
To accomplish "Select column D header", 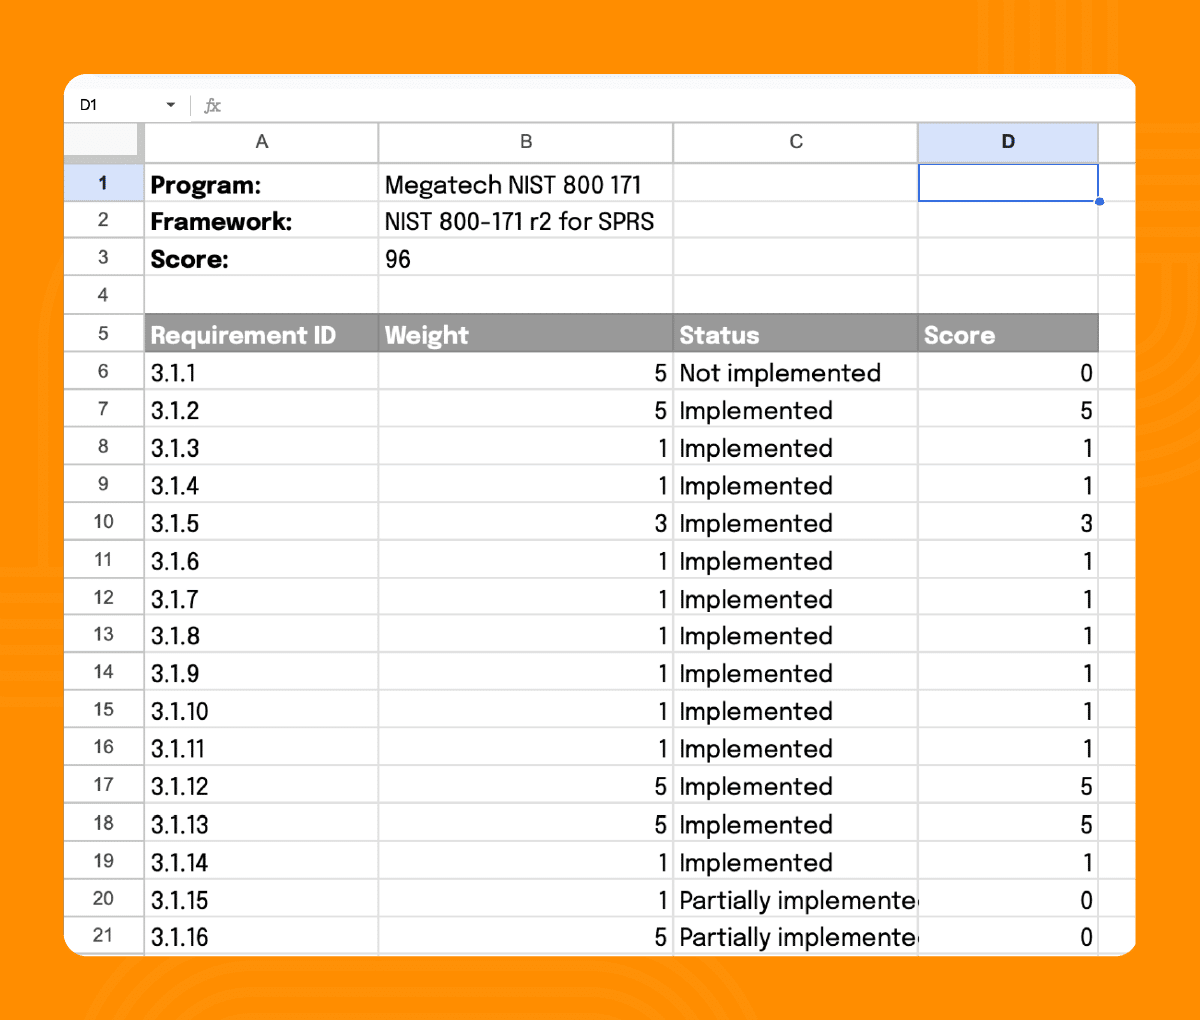I will point(1007,142).
